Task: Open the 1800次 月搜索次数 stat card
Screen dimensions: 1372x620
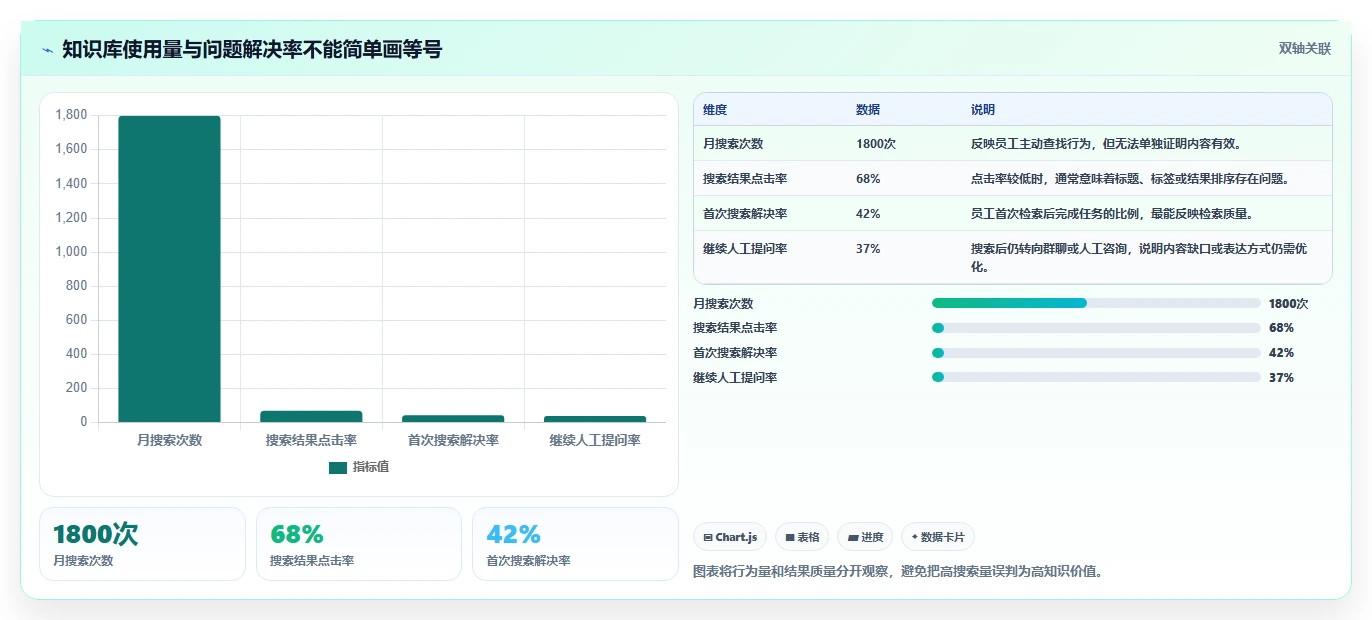Action: [x=142, y=544]
